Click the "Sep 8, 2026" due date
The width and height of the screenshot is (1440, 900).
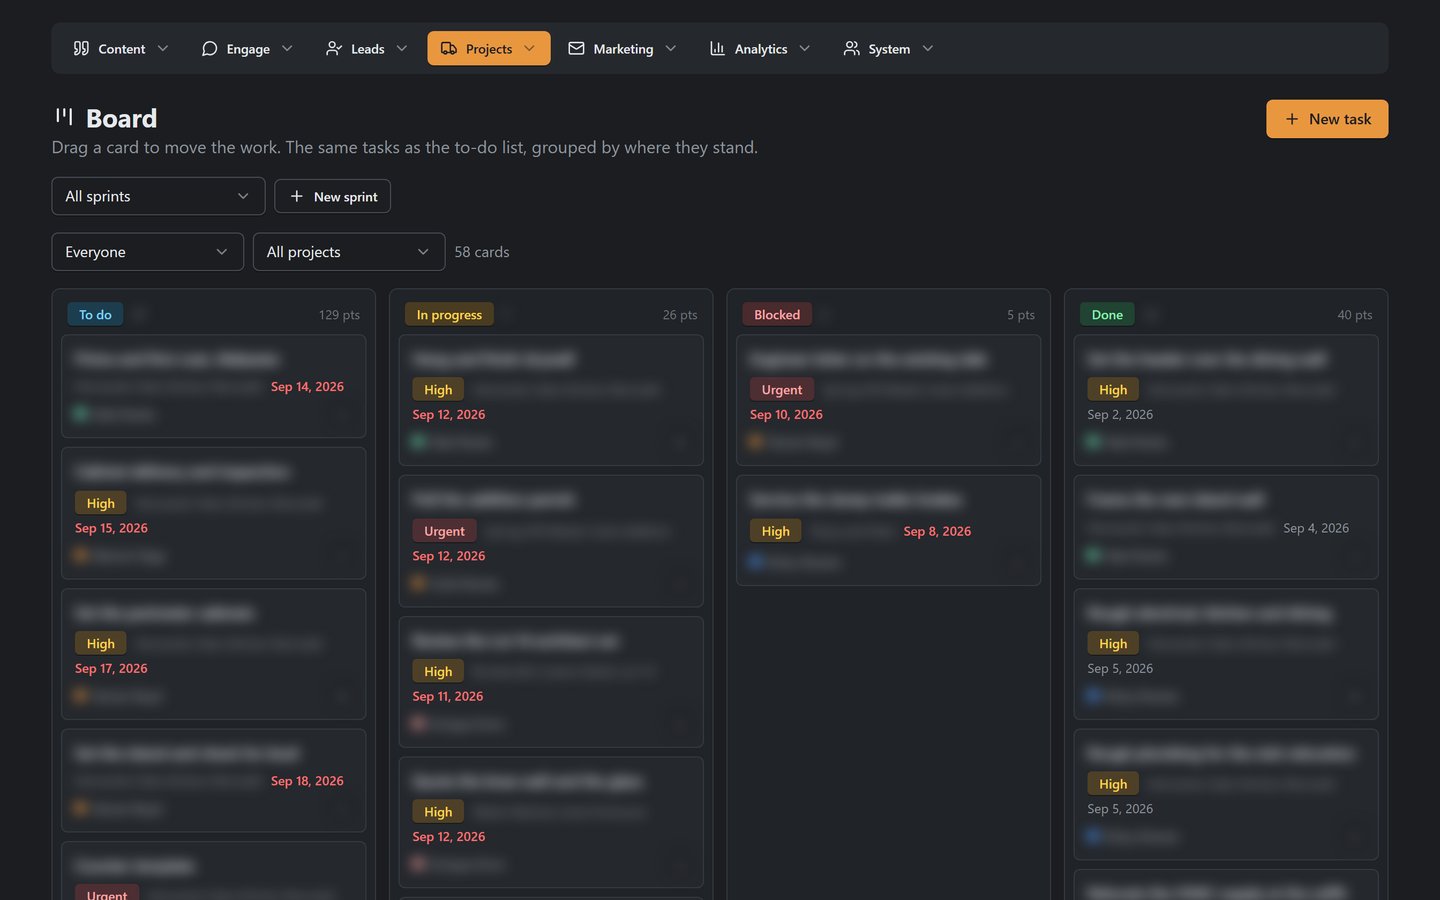click(x=937, y=531)
